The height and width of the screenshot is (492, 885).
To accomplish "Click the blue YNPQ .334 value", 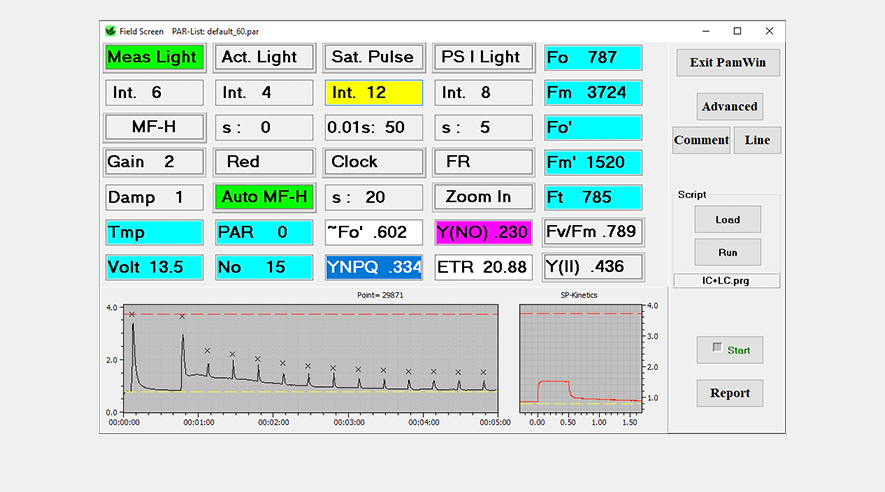I will [373, 267].
